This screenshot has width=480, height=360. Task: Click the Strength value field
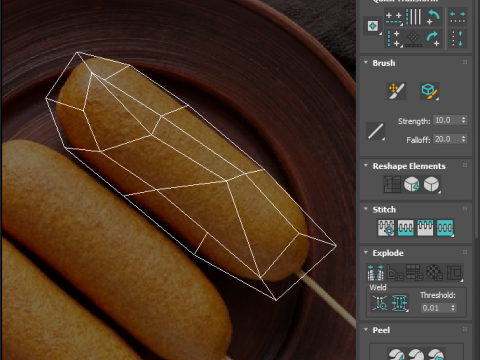click(x=446, y=120)
